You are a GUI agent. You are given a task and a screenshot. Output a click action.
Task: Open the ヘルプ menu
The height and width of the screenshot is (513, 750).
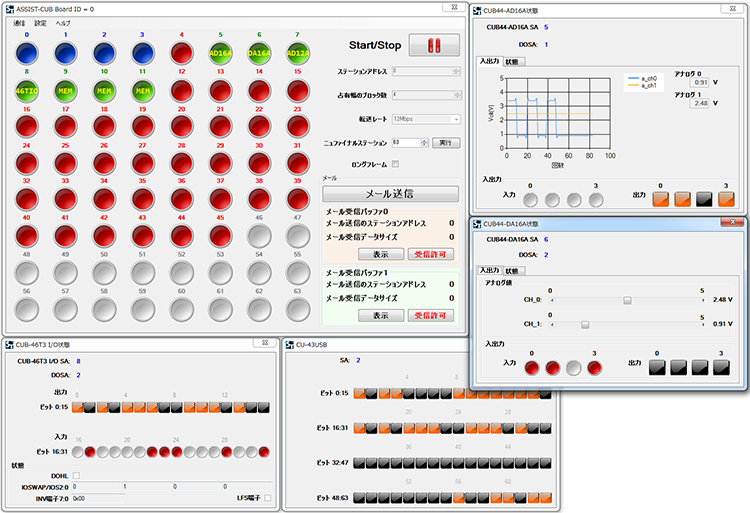pos(63,23)
